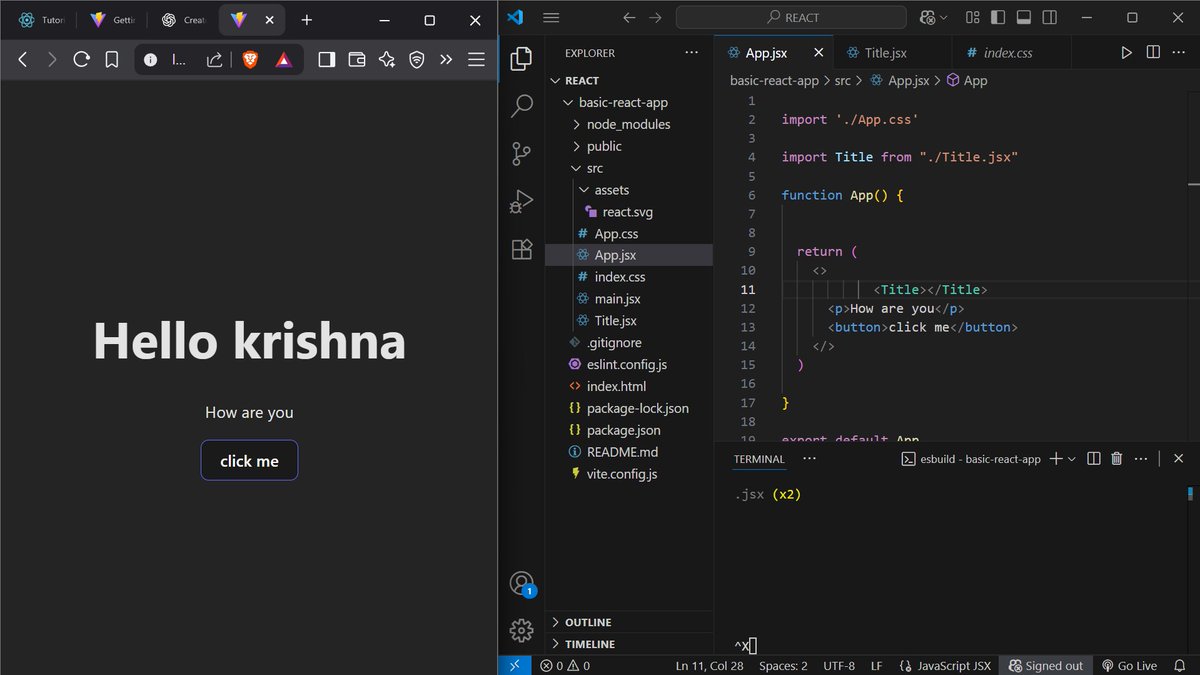Collapse the basic-react-app folder
Image resolution: width=1200 pixels, height=675 pixels.
click(x=629, y=103)
